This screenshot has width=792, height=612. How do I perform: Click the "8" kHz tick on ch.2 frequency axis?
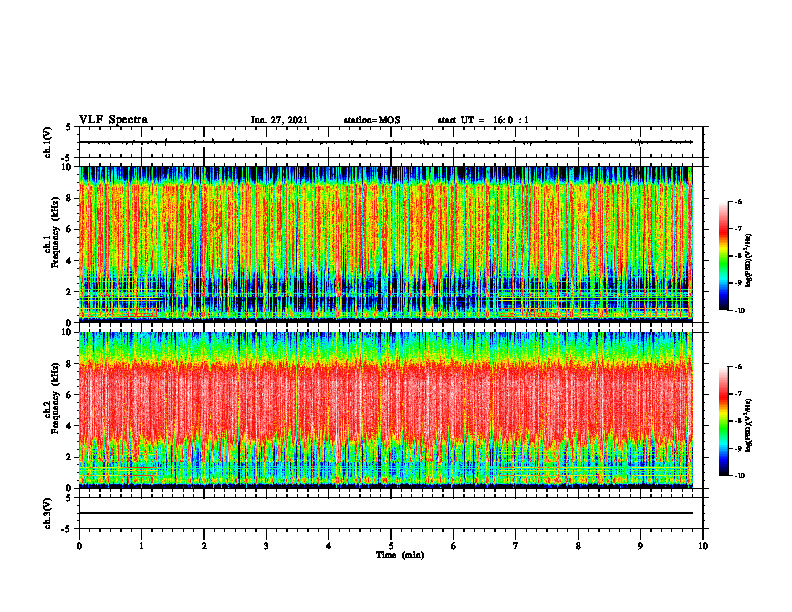[69, 364]
